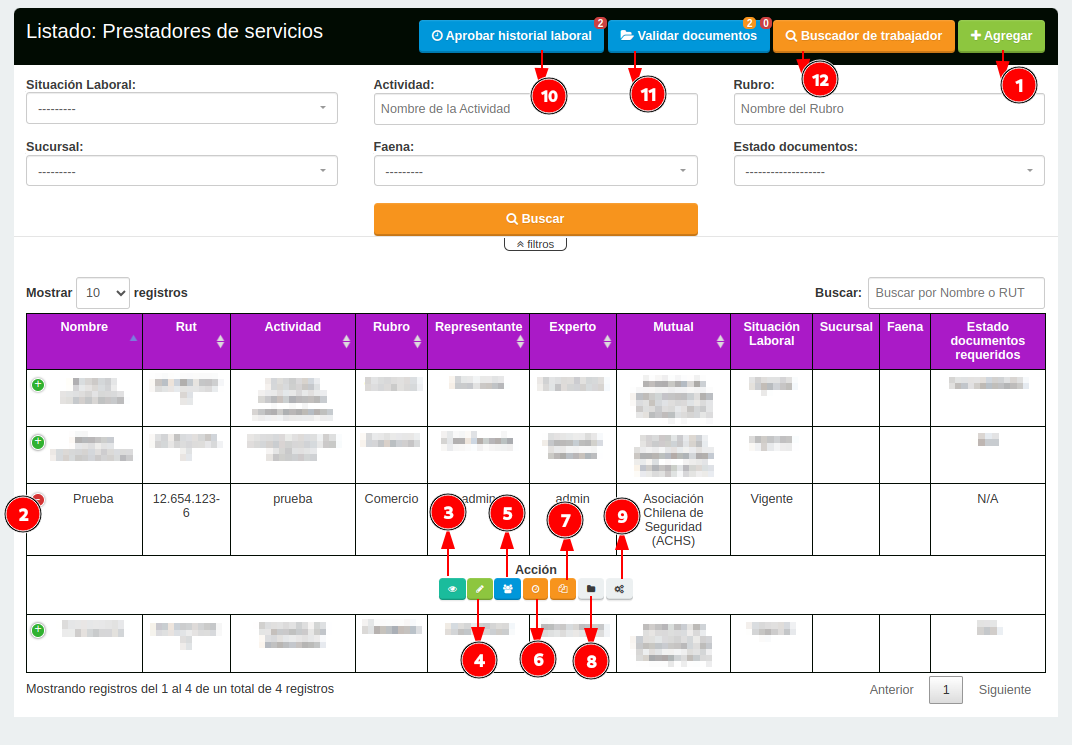Click the green pencil edit icon under Acción
Viewport: 1072px width, 745px height.
480,589
